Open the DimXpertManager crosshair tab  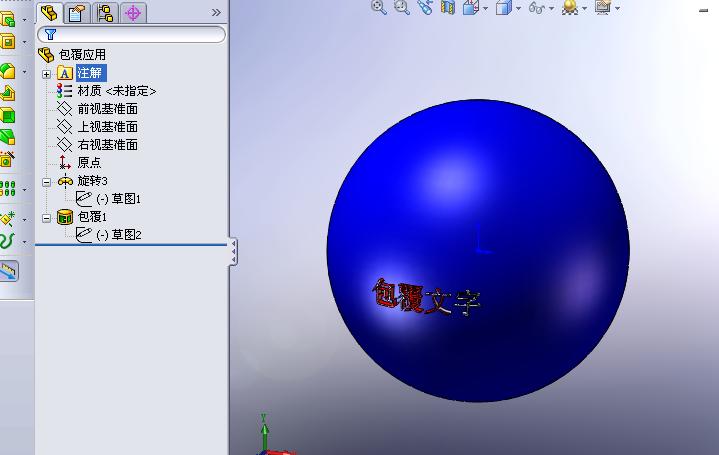133,13
